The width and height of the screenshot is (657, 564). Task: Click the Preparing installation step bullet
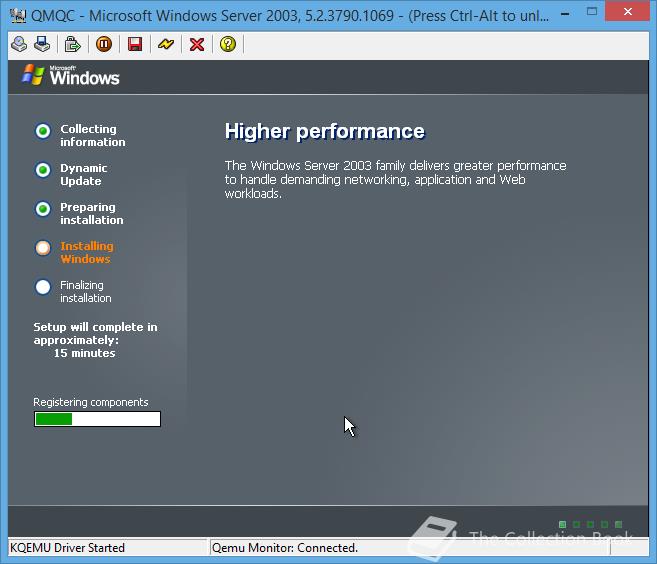click(43, 209)
